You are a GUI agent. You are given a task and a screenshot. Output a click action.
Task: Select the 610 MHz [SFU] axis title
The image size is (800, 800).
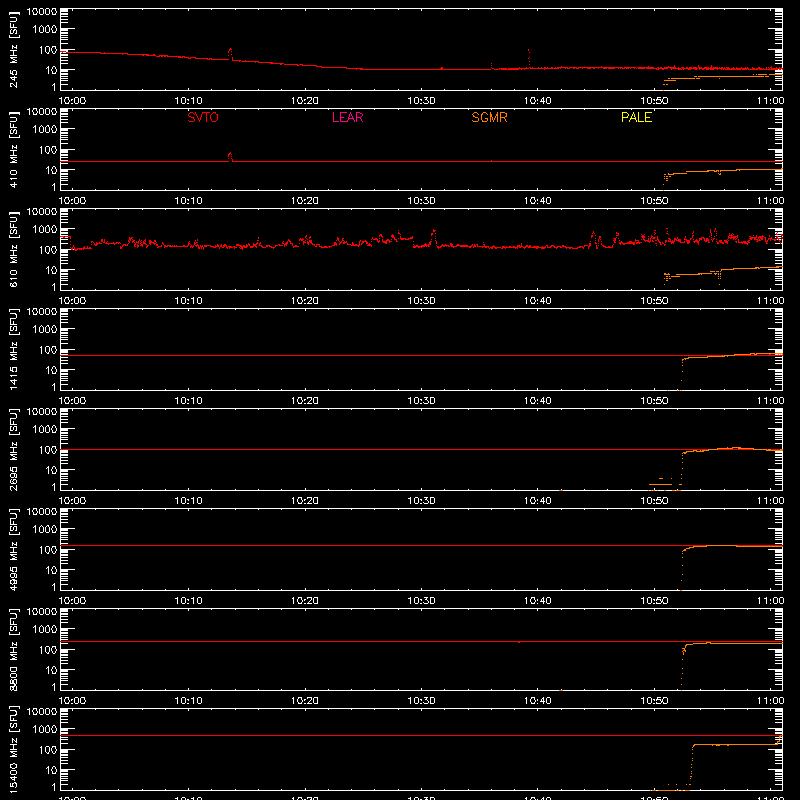[x=14, y=249]
